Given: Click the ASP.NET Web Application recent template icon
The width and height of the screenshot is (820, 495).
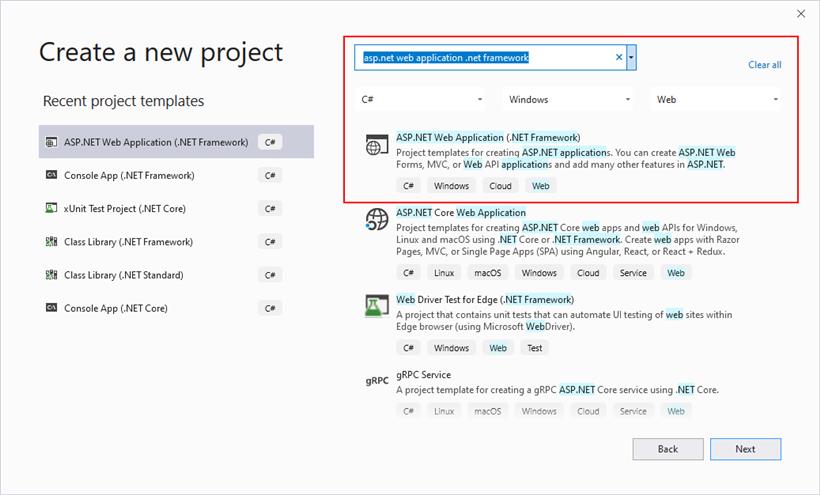Looking at the screenshot, I should (x=51, y=142).
